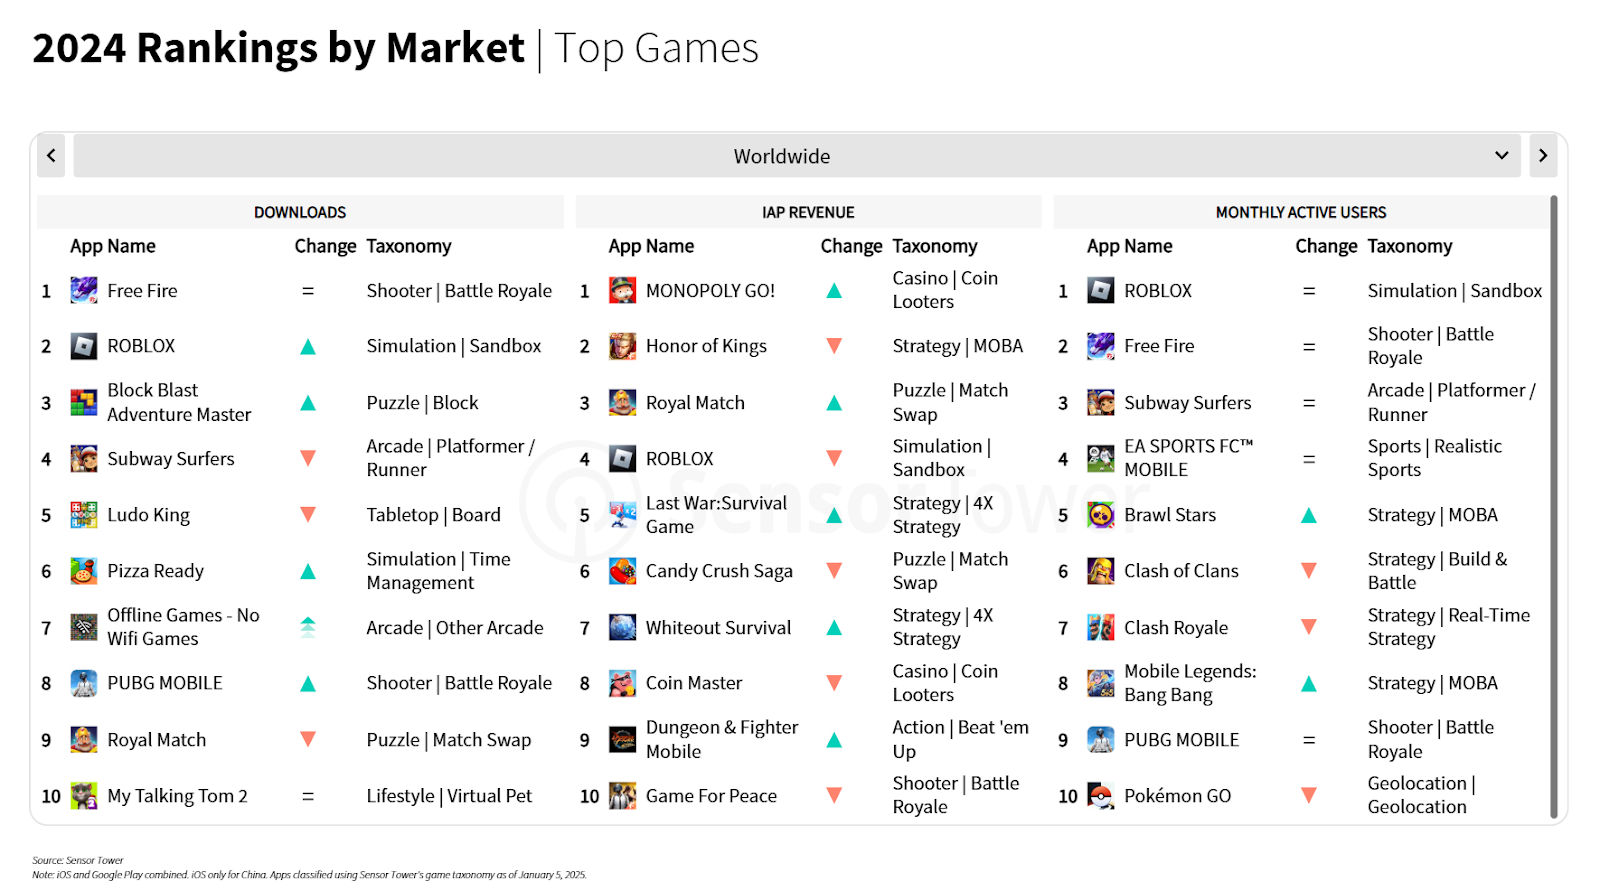Click the Pokémon GO app icon
Image resolution: width=1600 pixels, height=891 pixels.
click(x=1100, y=796)
